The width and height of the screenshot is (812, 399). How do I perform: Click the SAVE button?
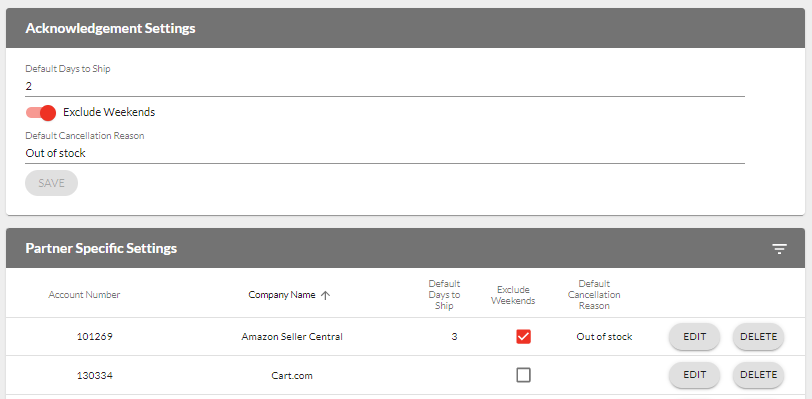click(x=51, y=183)
